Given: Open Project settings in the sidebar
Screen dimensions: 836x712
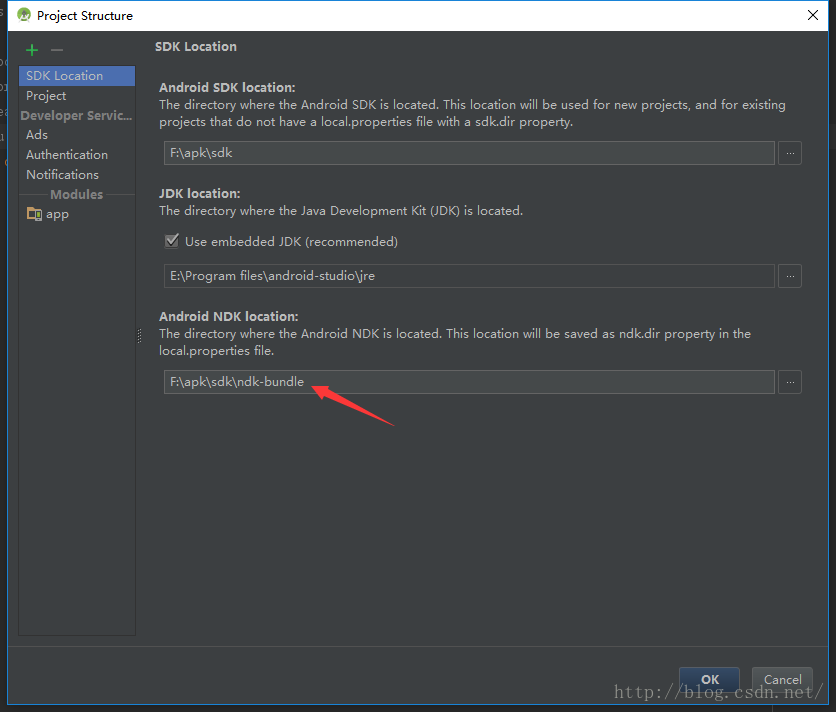Looking at the screenshot, I should click(77, 96).
